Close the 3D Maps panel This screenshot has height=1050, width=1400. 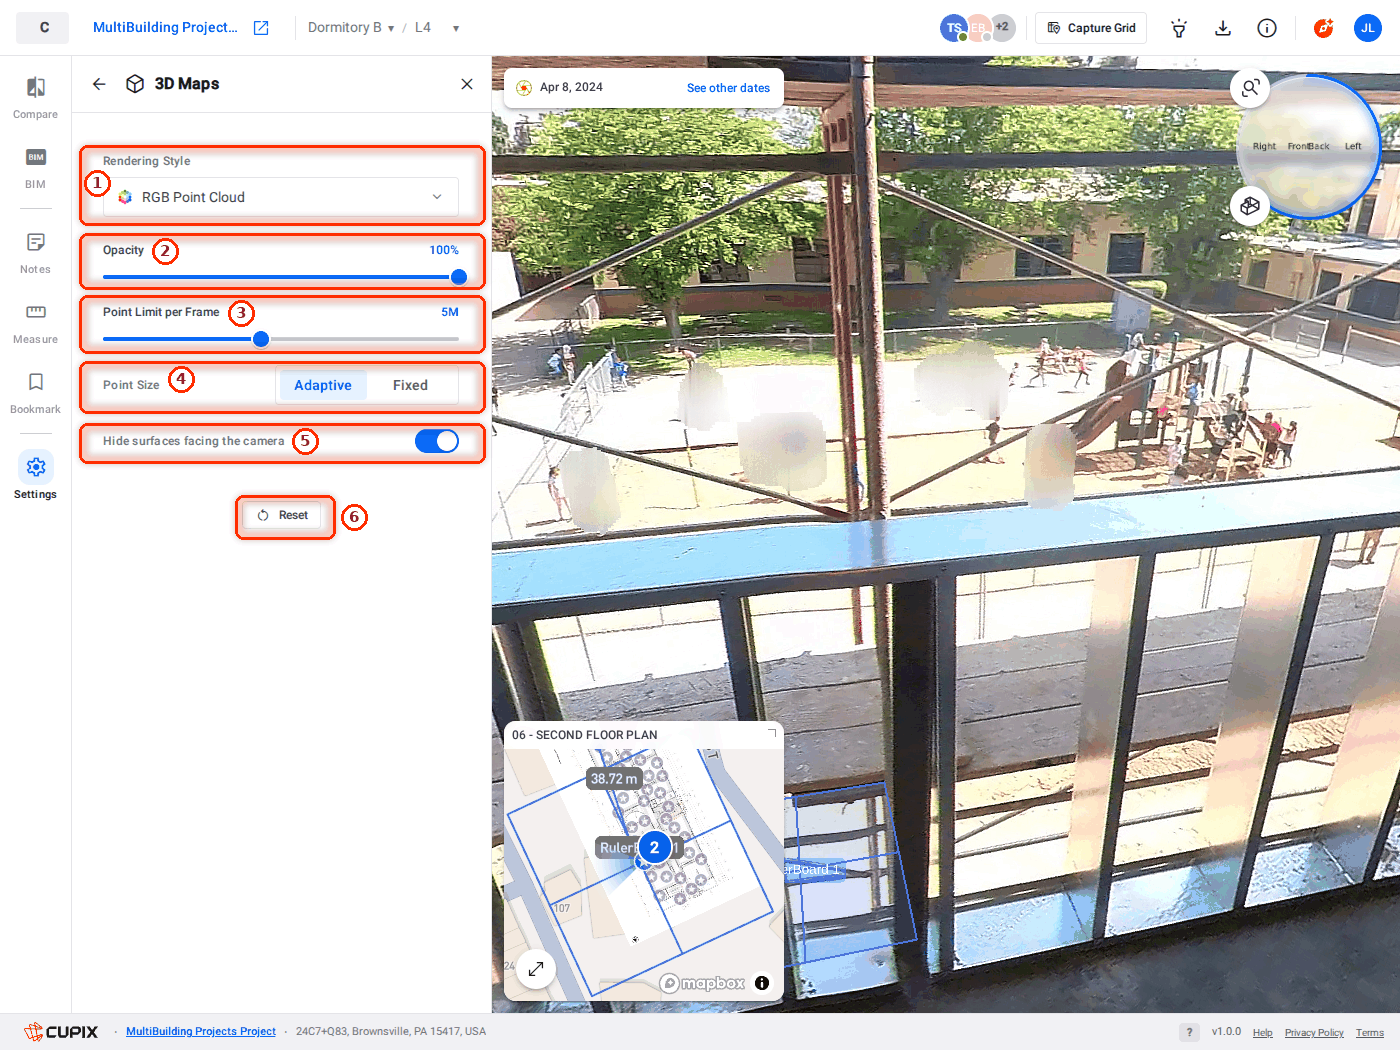(x=467, y=84)
